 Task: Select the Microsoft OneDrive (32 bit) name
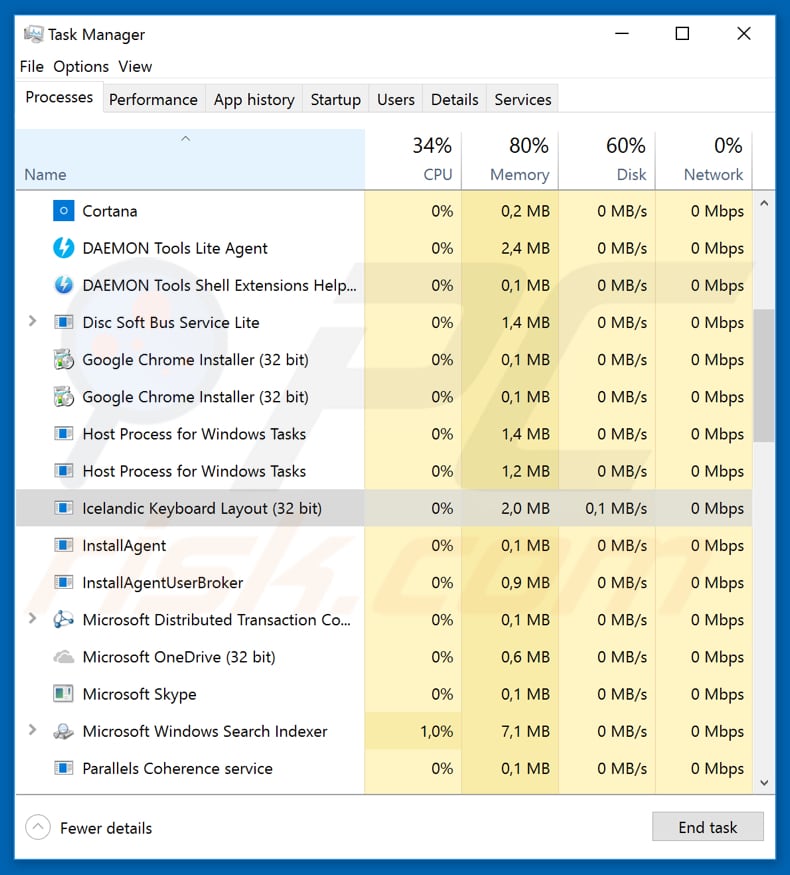[x=179, y=657]
